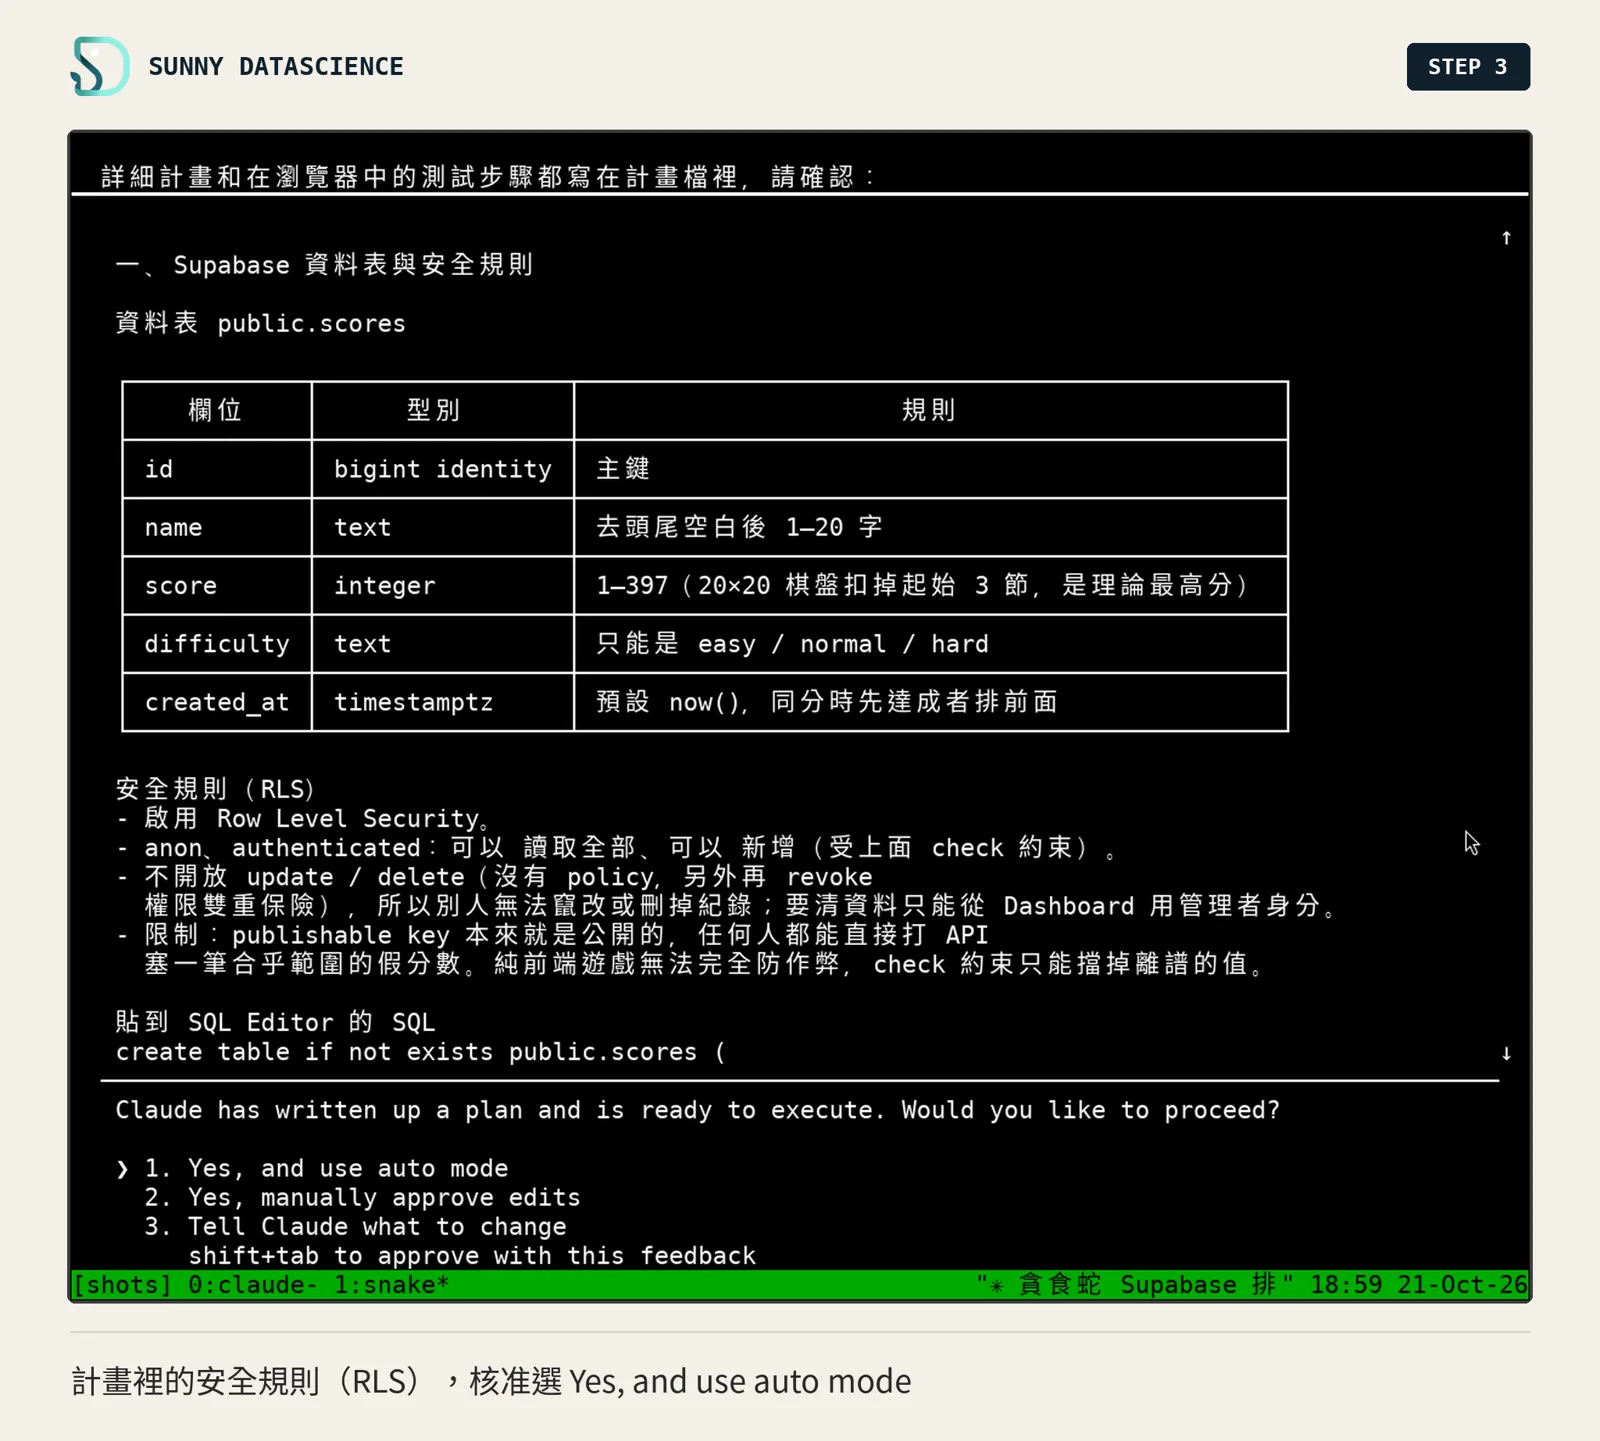Click the "integer" type cell
1600x1441 pixels.
tap(443, 586)
